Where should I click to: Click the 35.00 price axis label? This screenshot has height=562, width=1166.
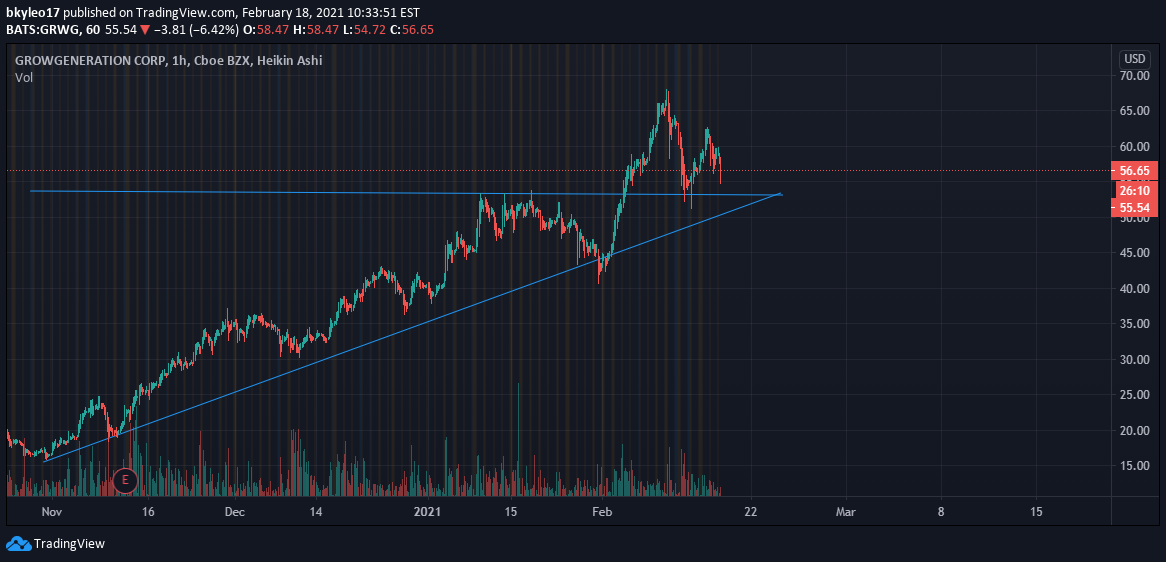[1137, 324]
